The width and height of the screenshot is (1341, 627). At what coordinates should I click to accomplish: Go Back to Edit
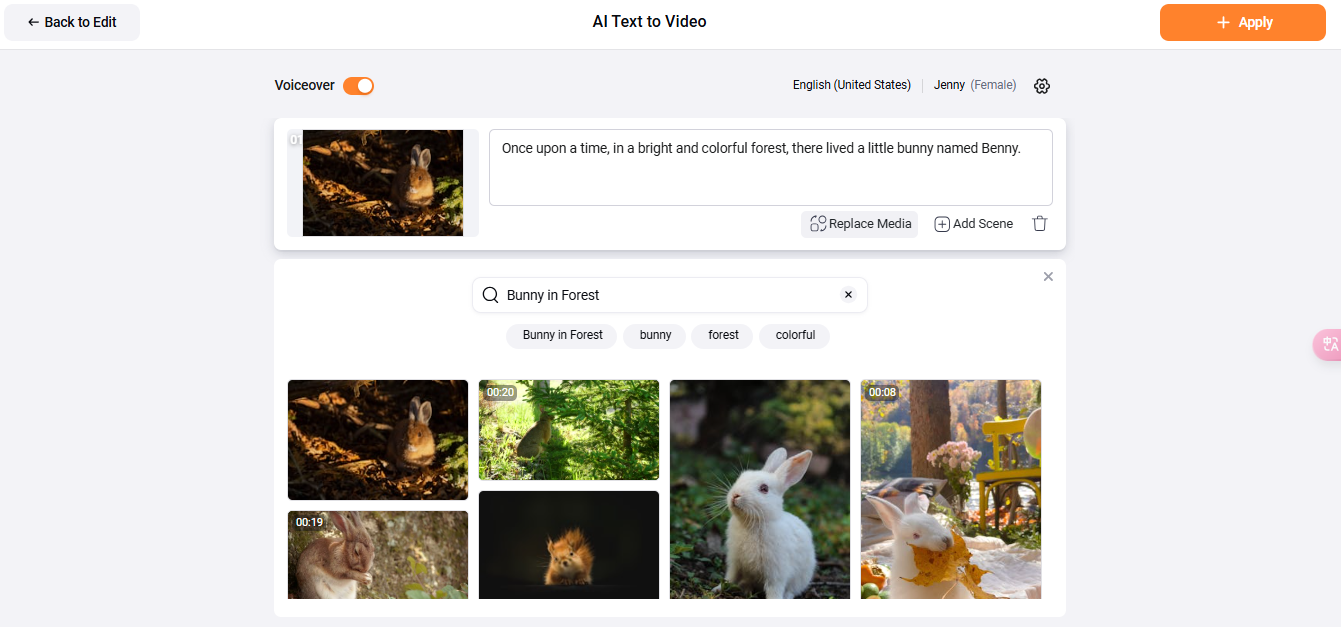72,22
